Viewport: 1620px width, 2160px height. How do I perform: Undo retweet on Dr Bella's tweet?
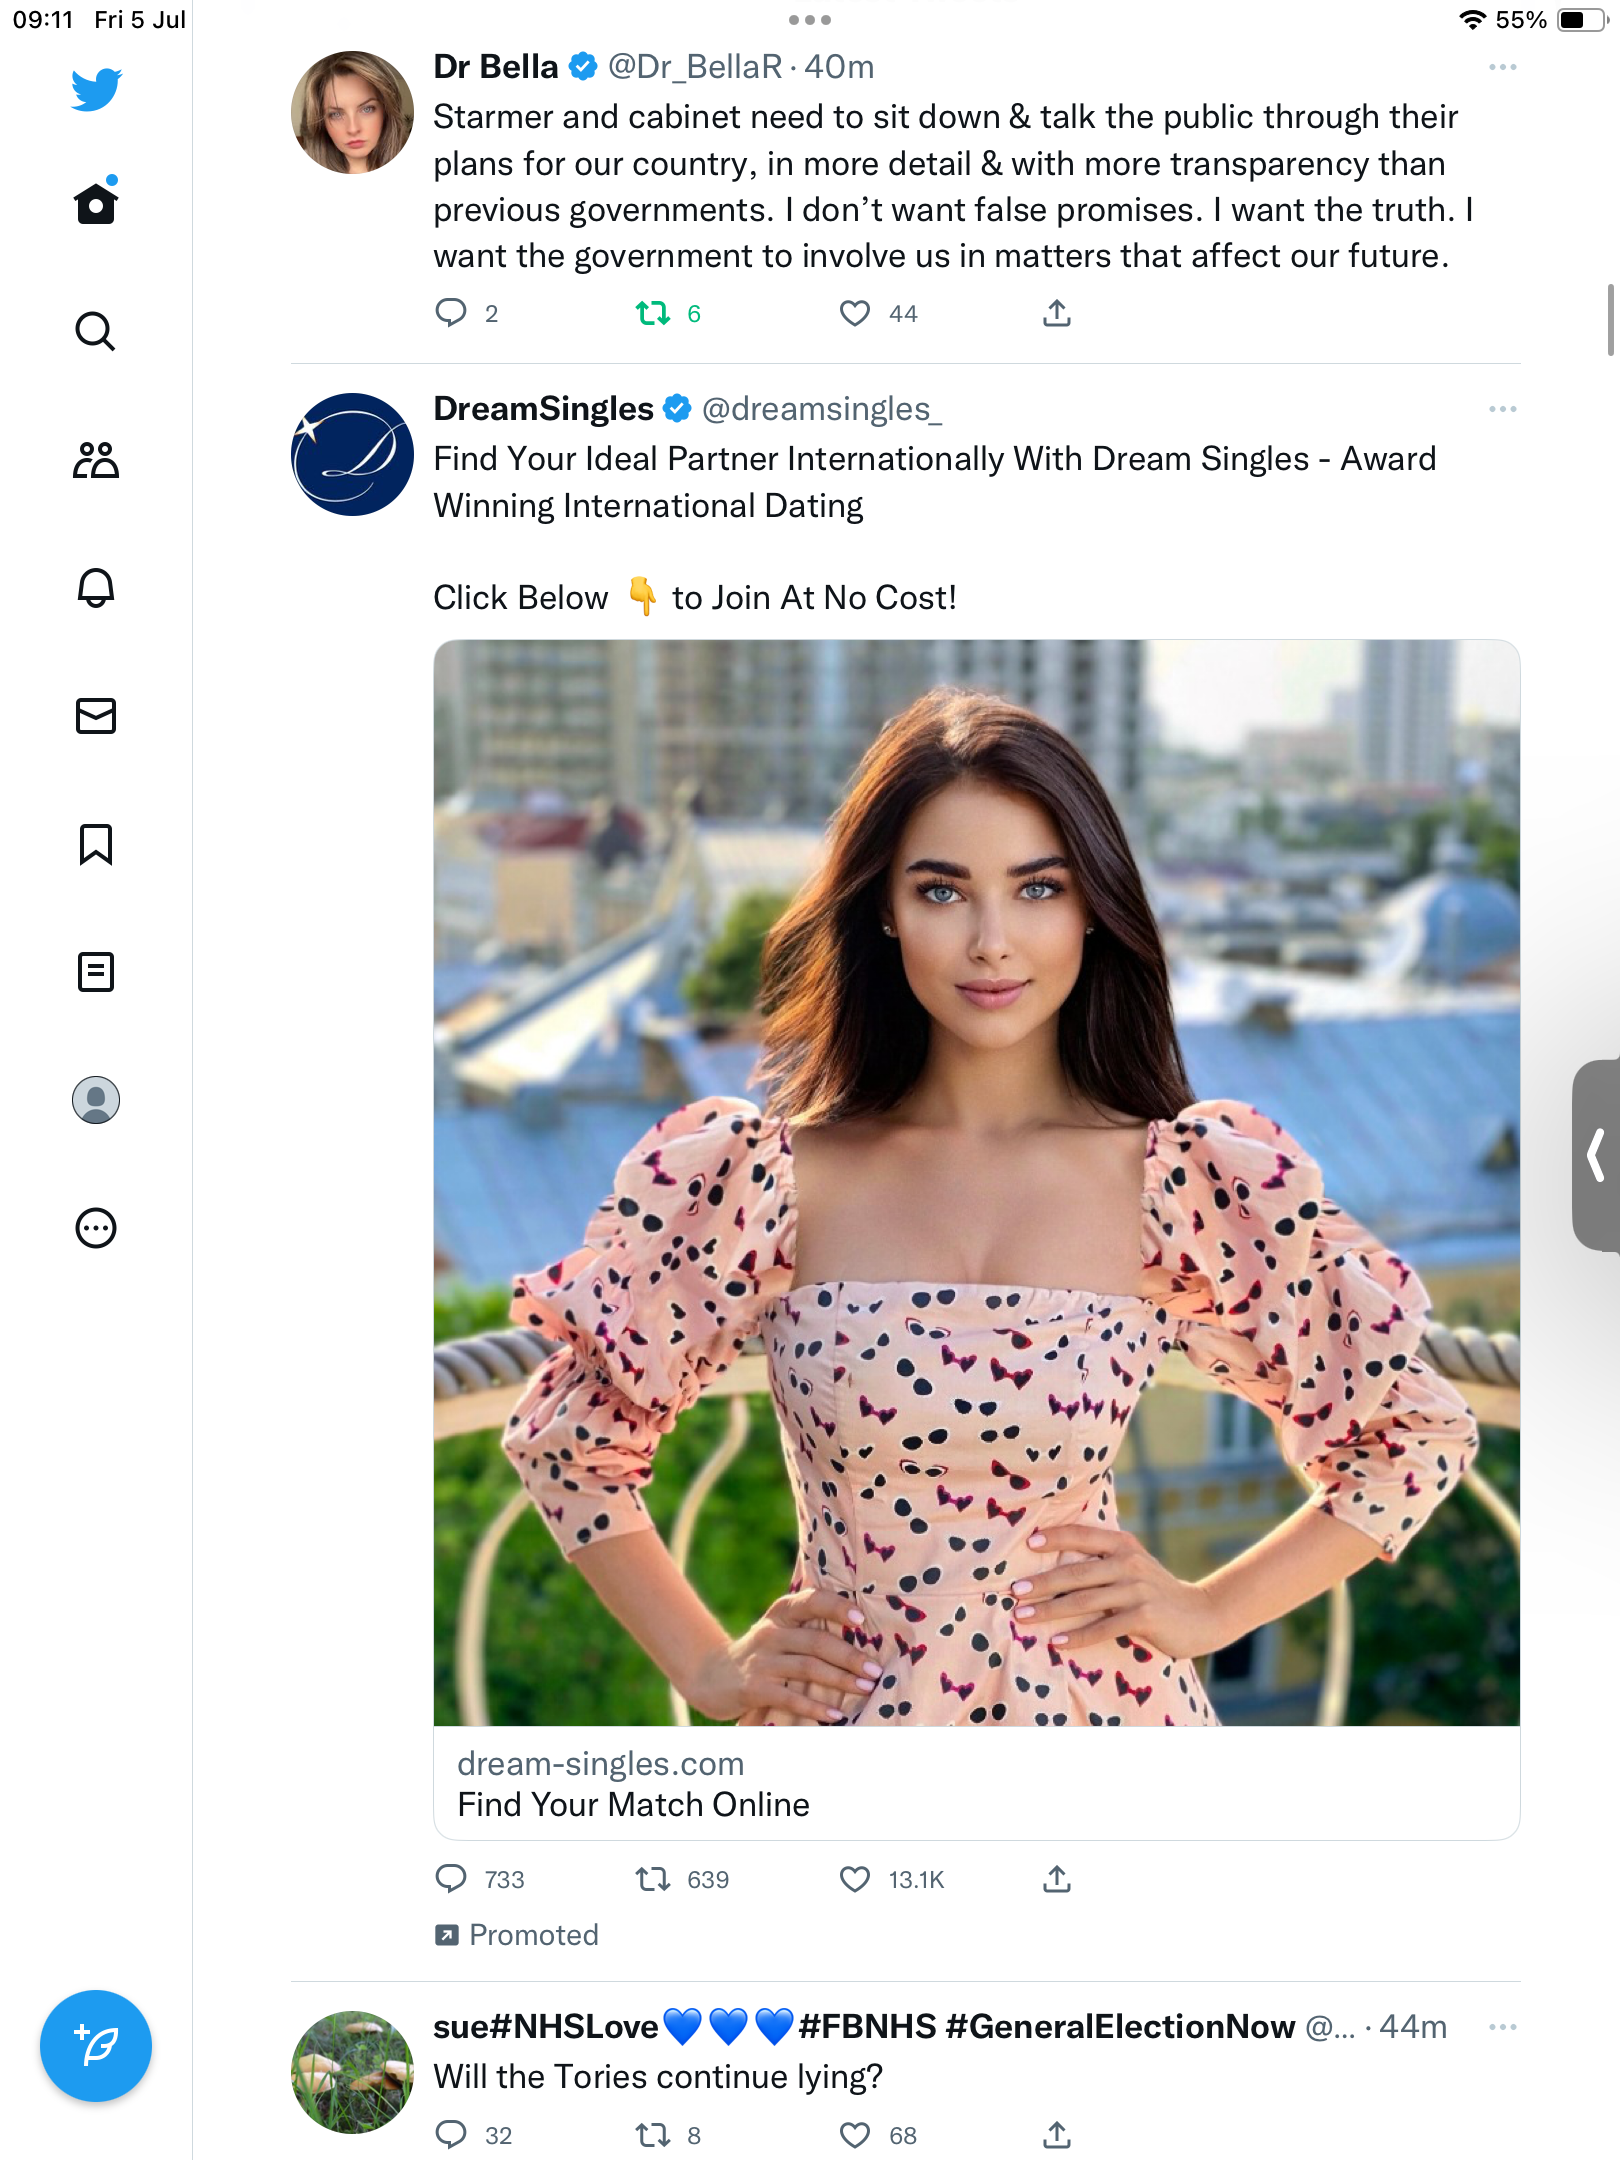653,314
